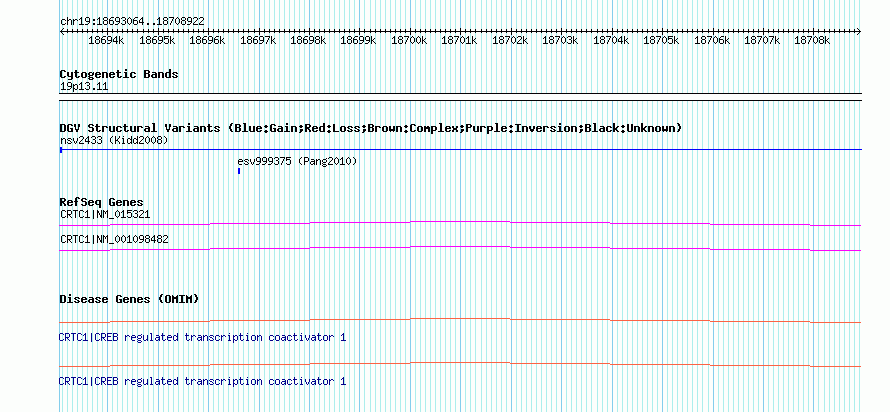Open the CRTC1|NM_015321 transcript label
890x412 pixels.
pyautogui.click(x=105, y=215)
